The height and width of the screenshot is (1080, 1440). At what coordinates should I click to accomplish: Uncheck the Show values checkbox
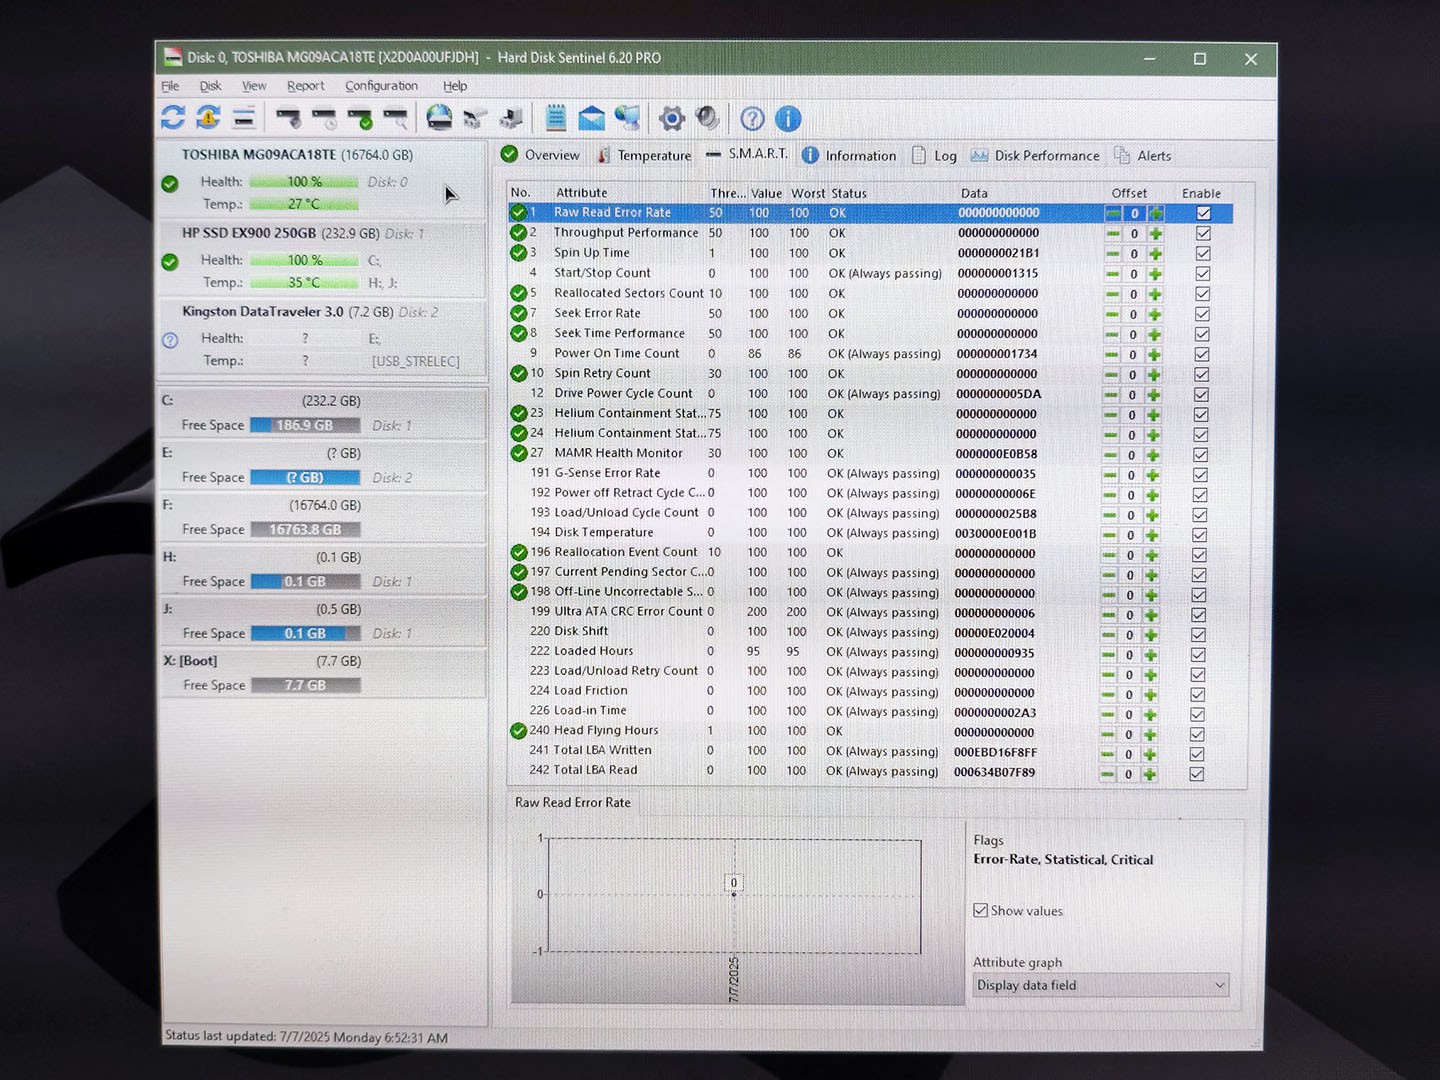coord(981,910)
